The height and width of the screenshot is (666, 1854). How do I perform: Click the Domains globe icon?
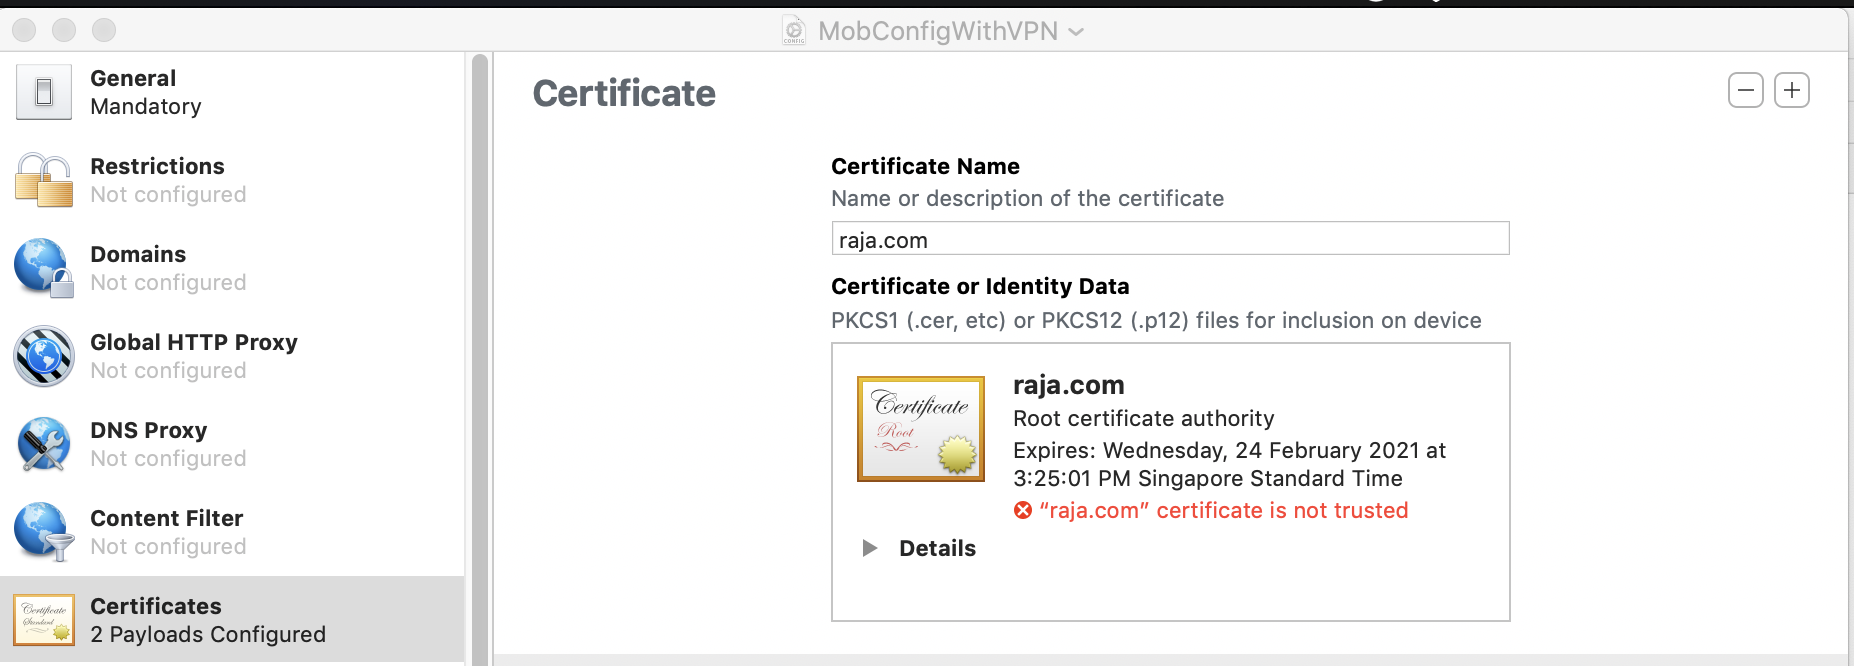pyautogui.click(x=44, y=268)
